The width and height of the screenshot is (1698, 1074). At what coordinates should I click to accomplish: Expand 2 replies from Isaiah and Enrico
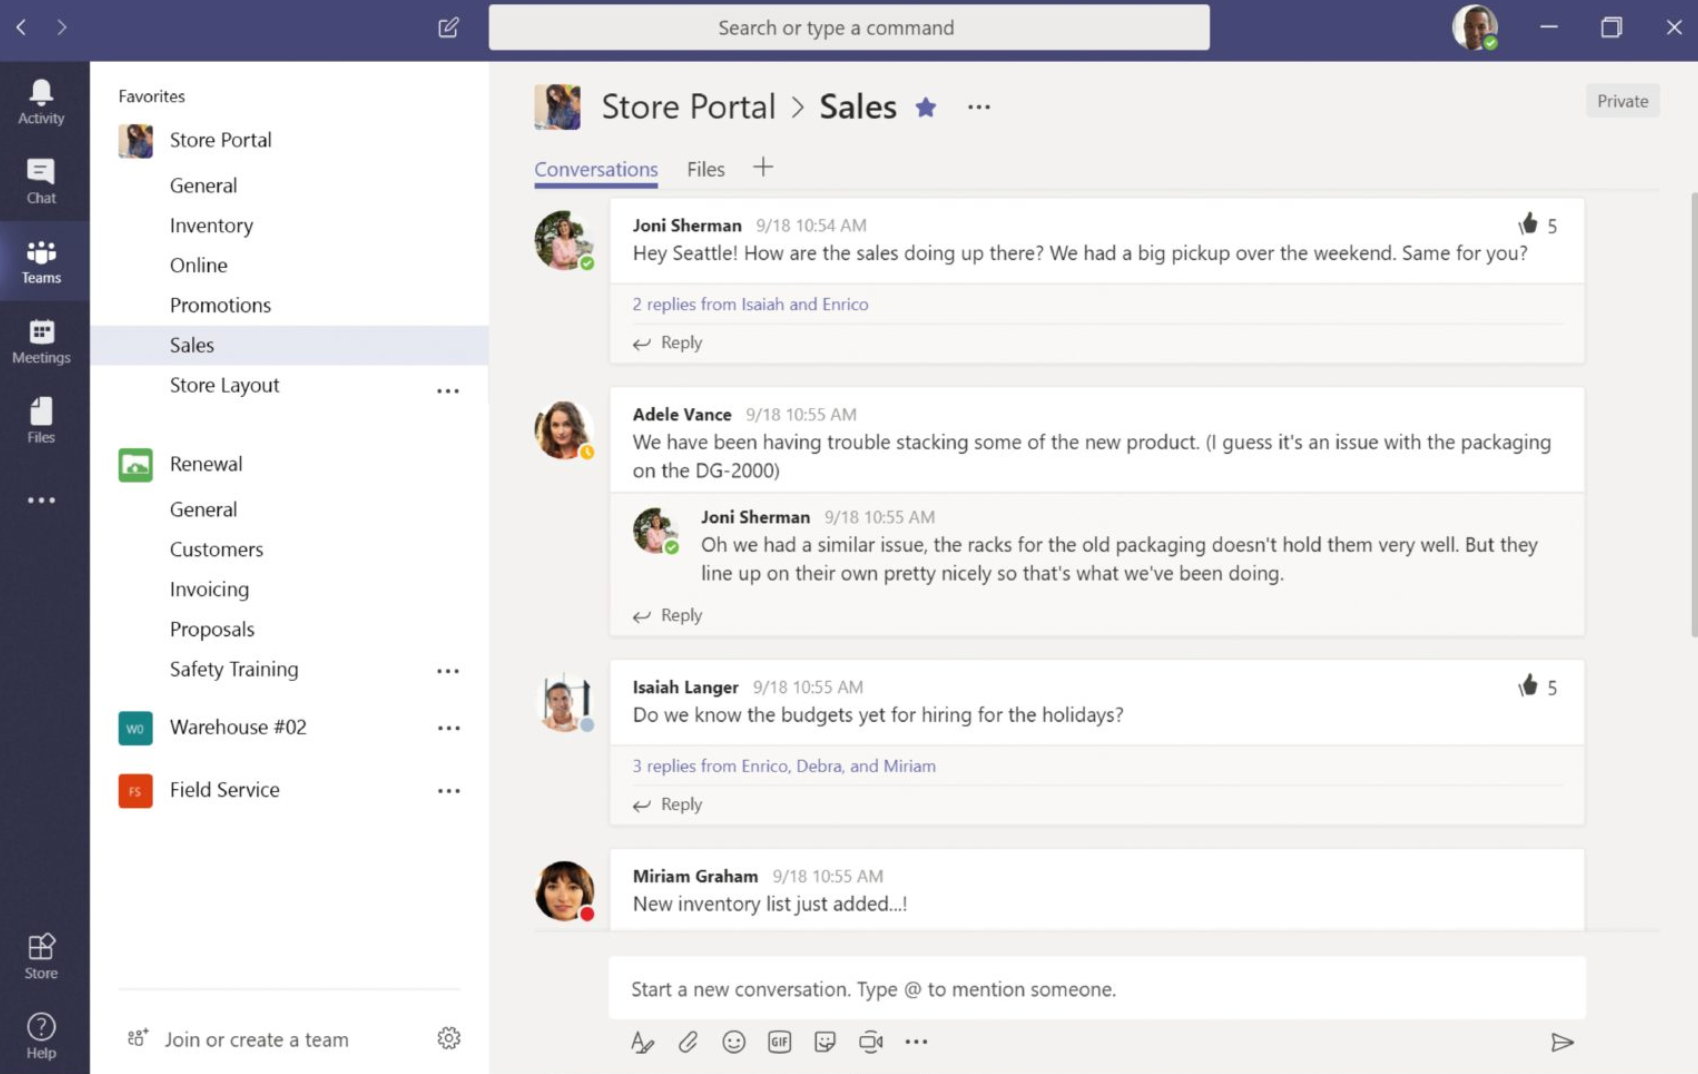pyautogui.click(x=750, y=304)
